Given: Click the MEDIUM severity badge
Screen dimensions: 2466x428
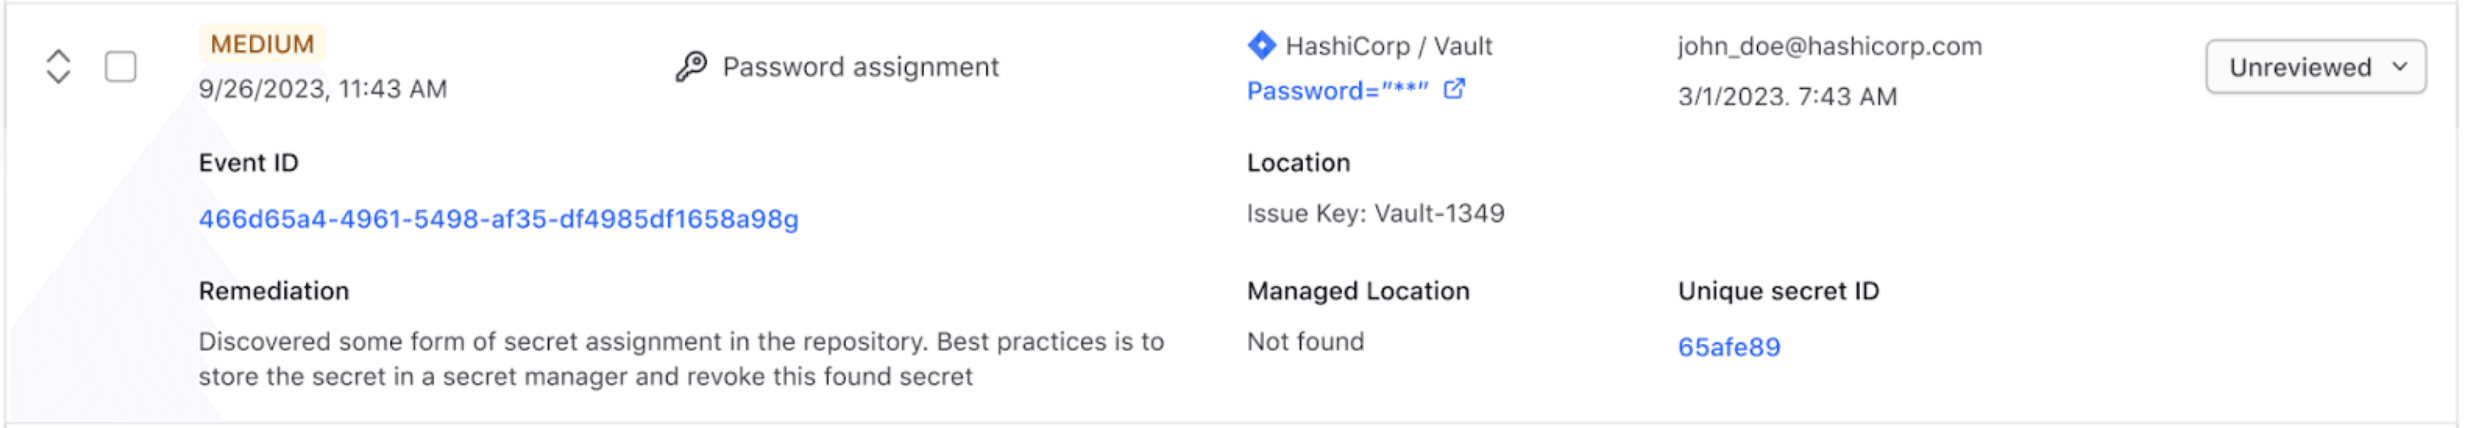Looking at the screenshot, I should pyautogui.click(x=262, y=44).
